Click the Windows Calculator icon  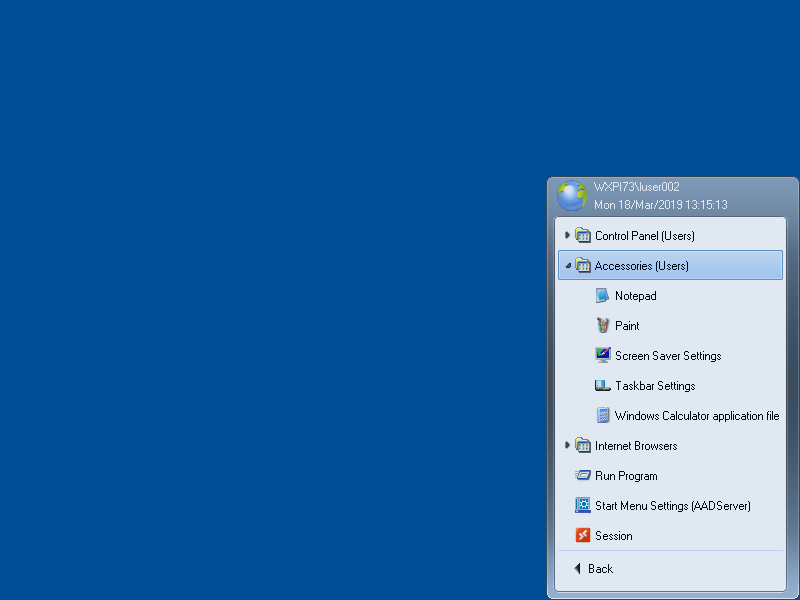pyautogui.click(x=603, y=416)
